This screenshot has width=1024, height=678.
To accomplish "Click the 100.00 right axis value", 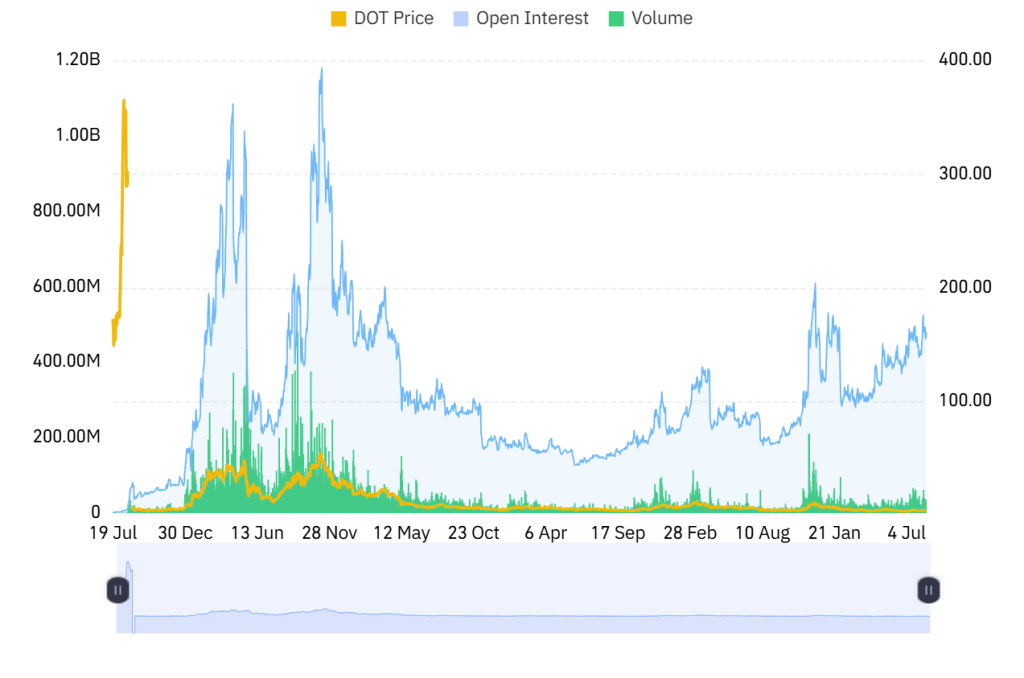I will [965, 400].
